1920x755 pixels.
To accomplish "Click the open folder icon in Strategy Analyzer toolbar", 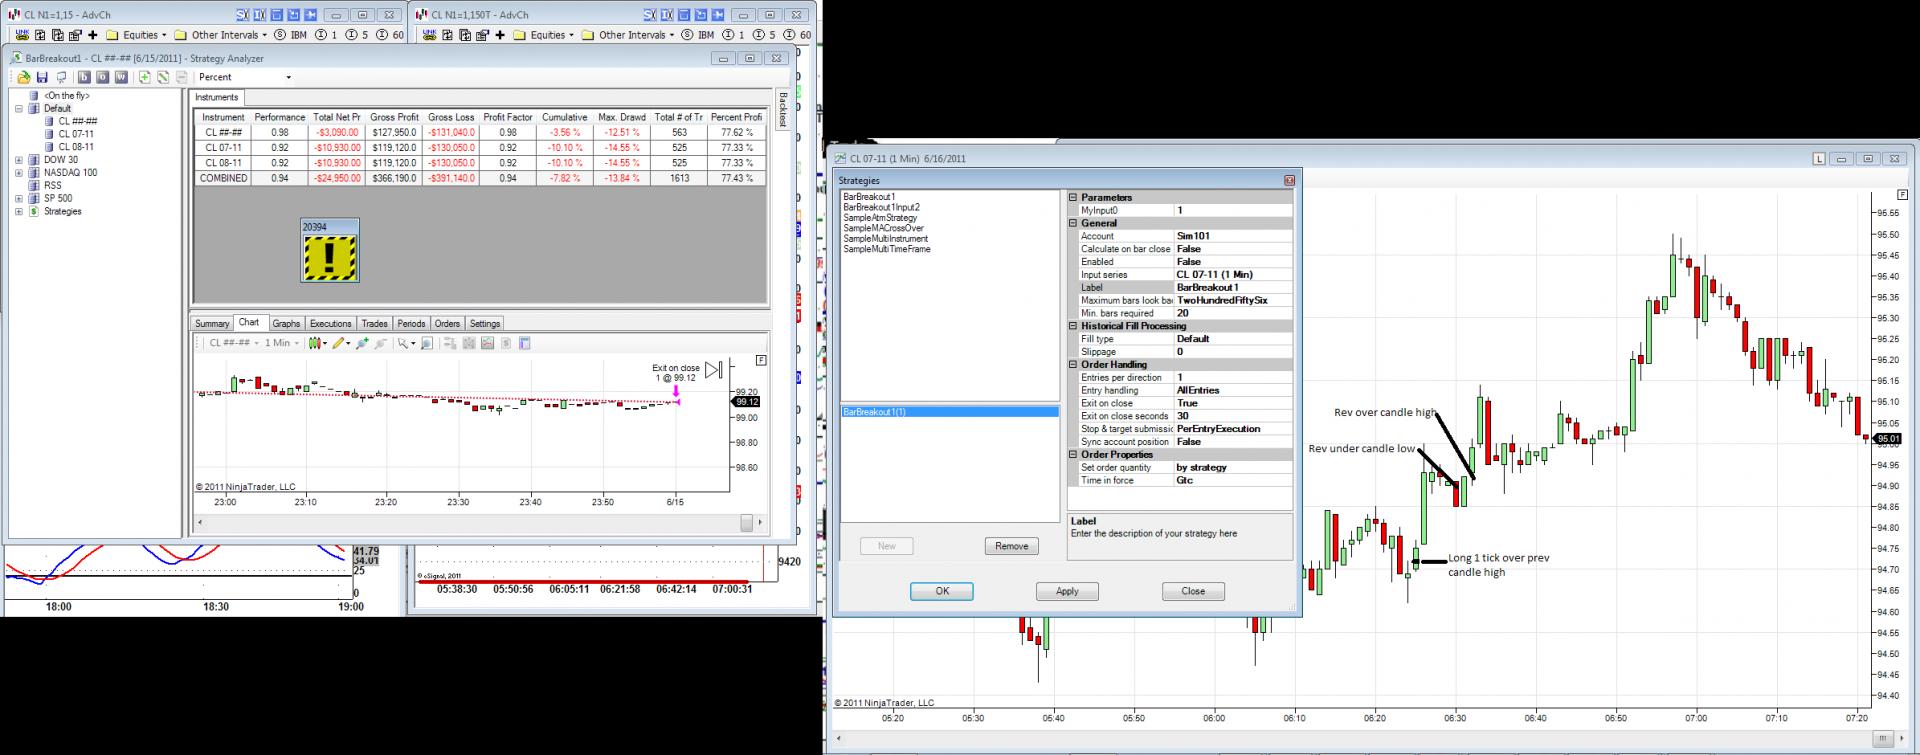I will click(24, 77).
